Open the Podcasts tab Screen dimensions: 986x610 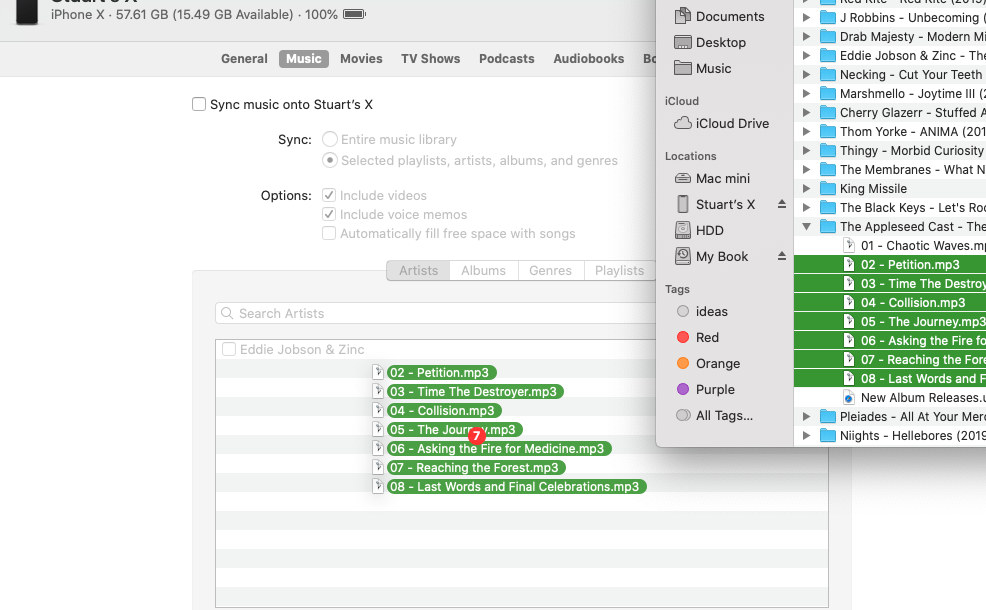[506, 58]
